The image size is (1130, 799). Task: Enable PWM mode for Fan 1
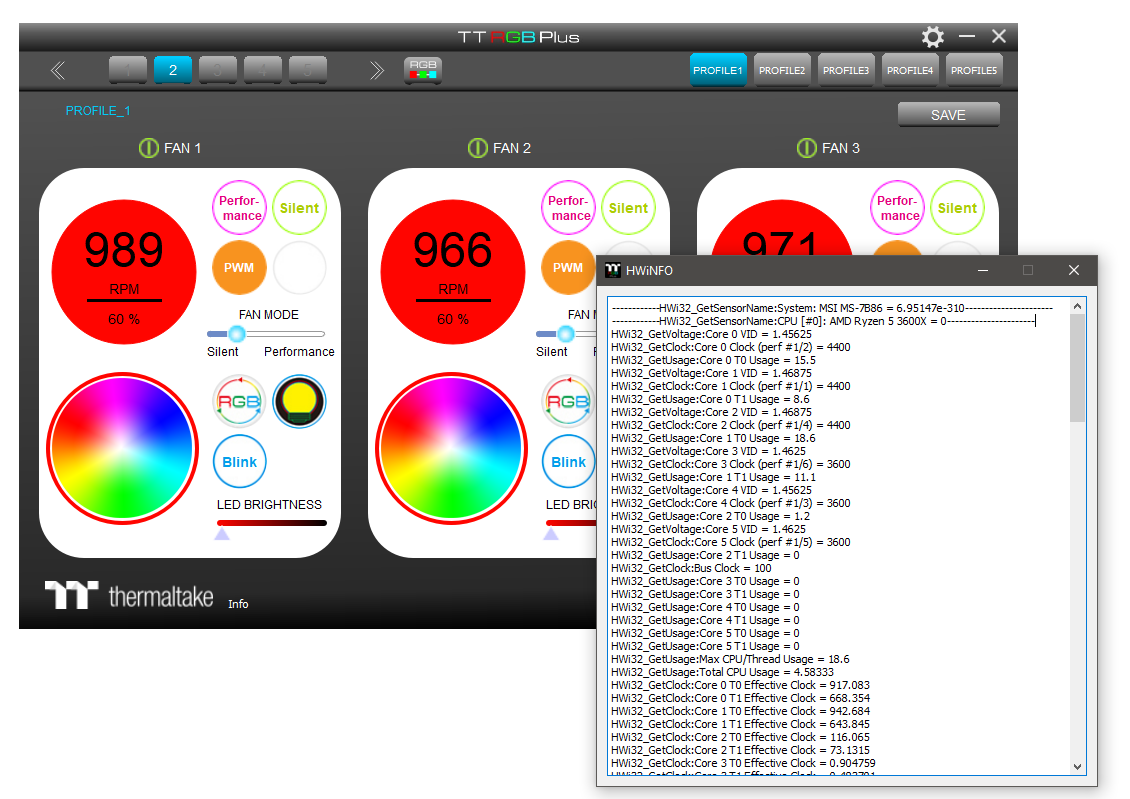pos(239,268)
